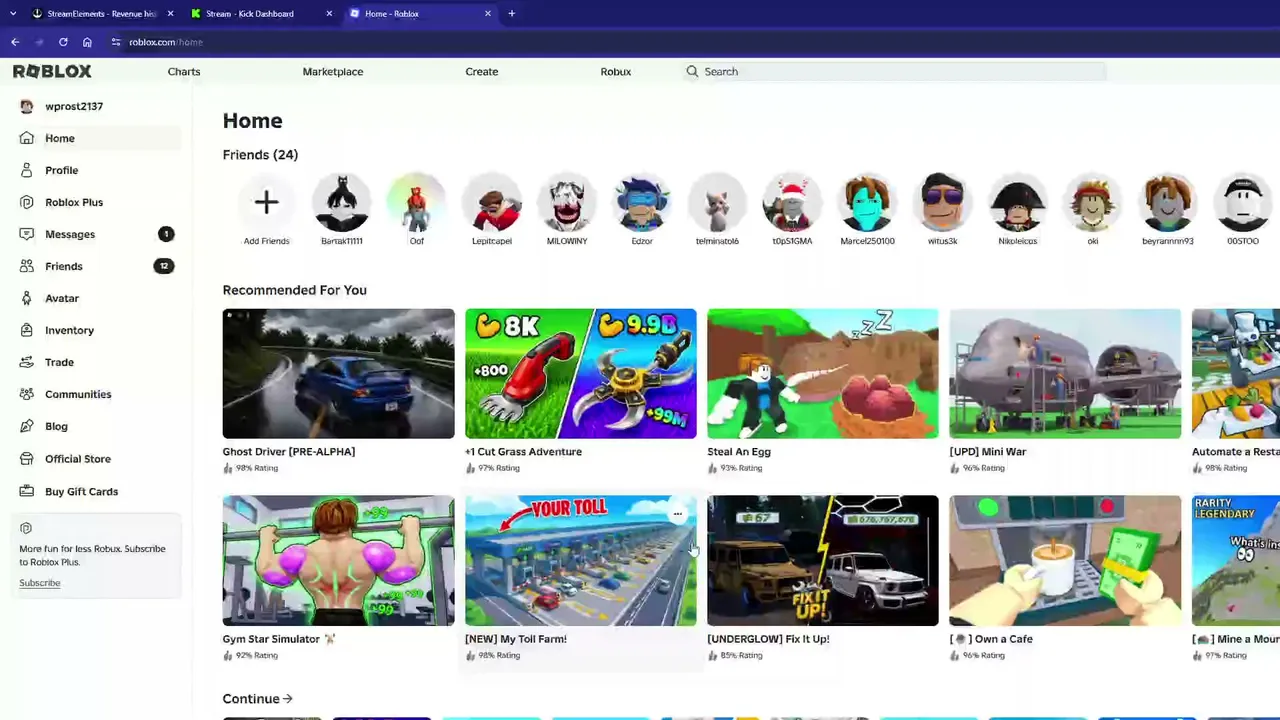This screenshot has height=720, width=1280.
Task: Click the Ghost Driver [PRE-ALPHA] title
Action: (289, 451)
